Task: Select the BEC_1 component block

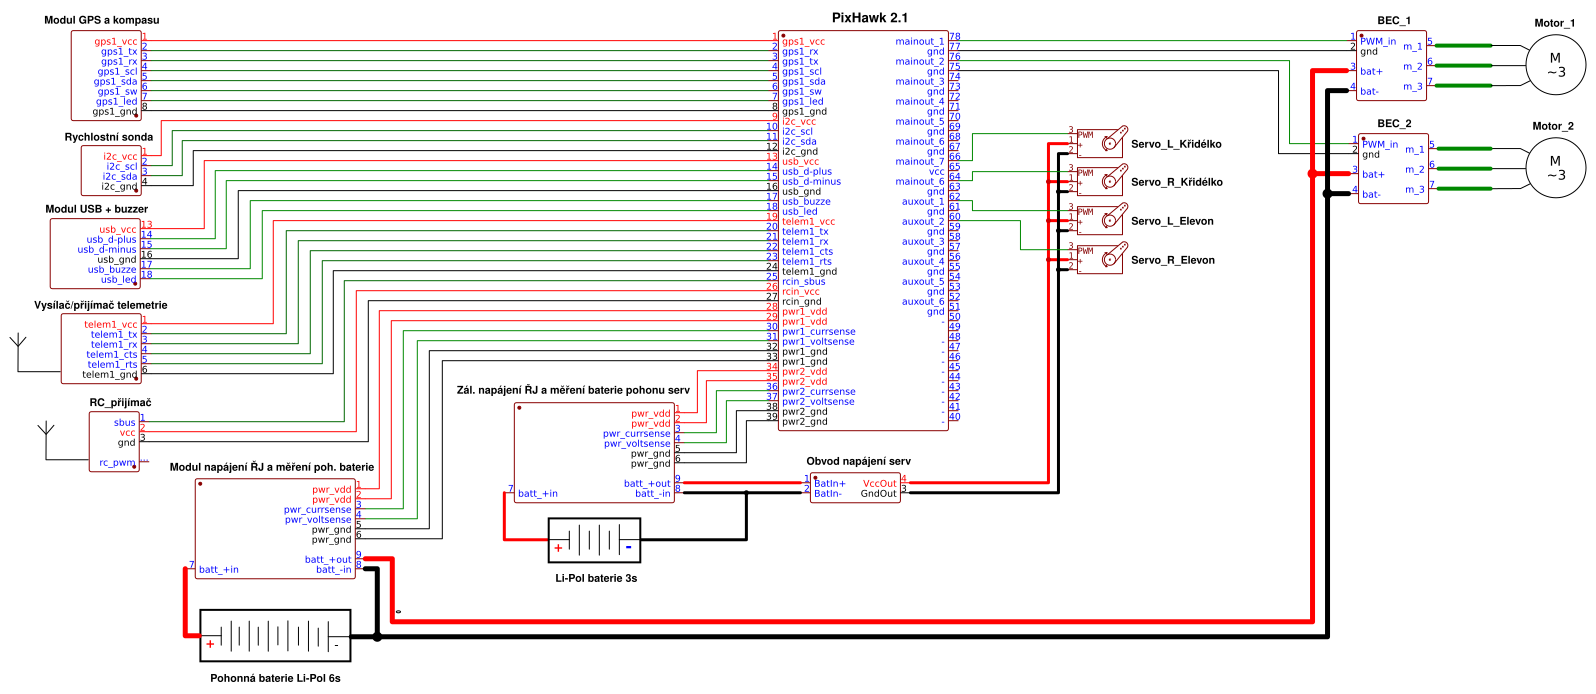Action: [x=1391, y=65]
